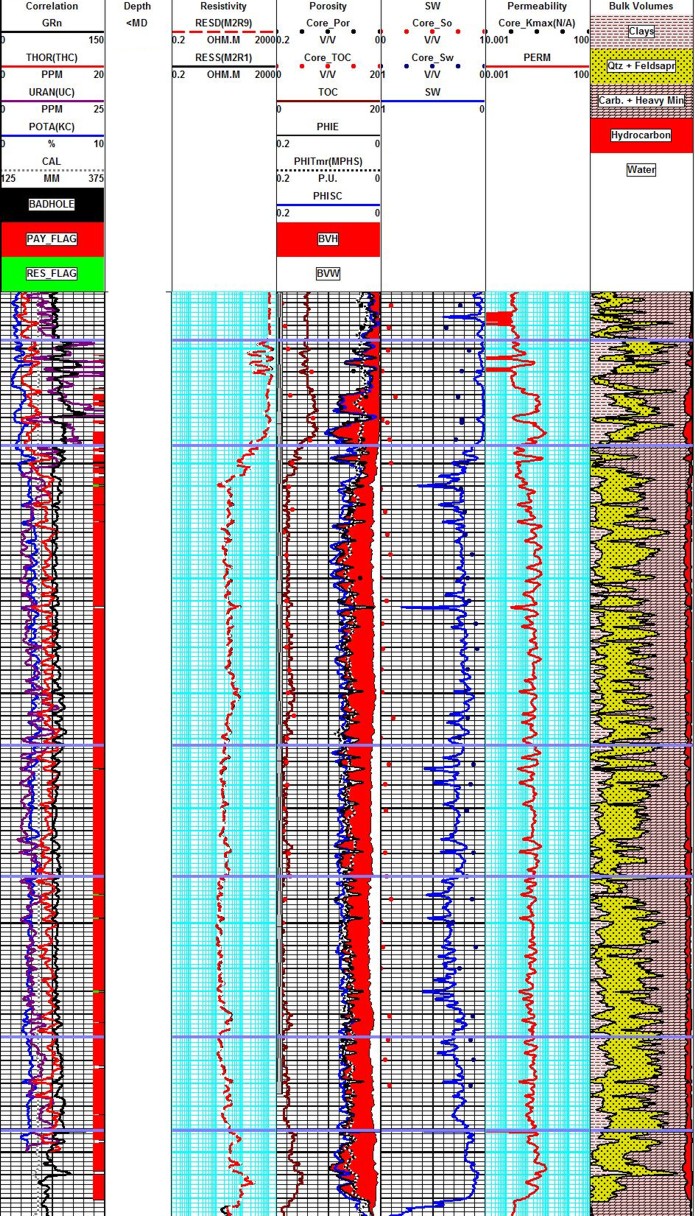
Task: Click the Core_Kmax(N/A) legend entry
Action: tap(537, 22)
